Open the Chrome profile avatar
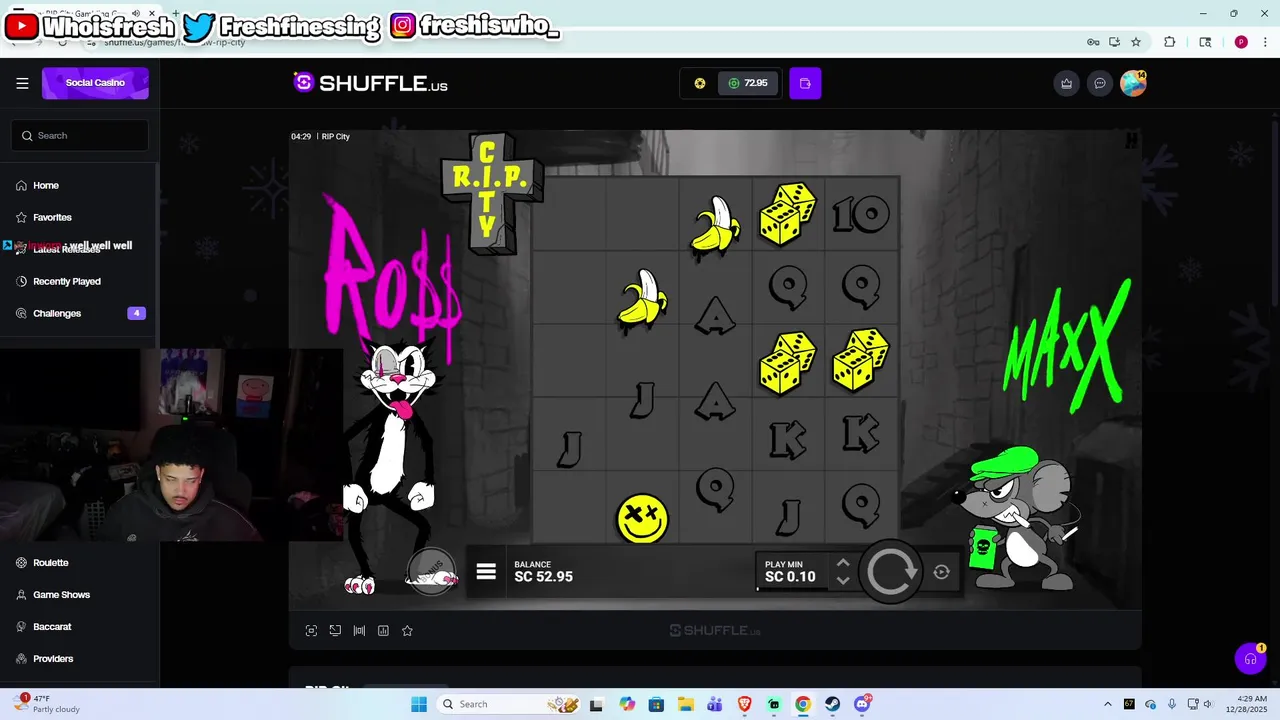 [1241, 42]
